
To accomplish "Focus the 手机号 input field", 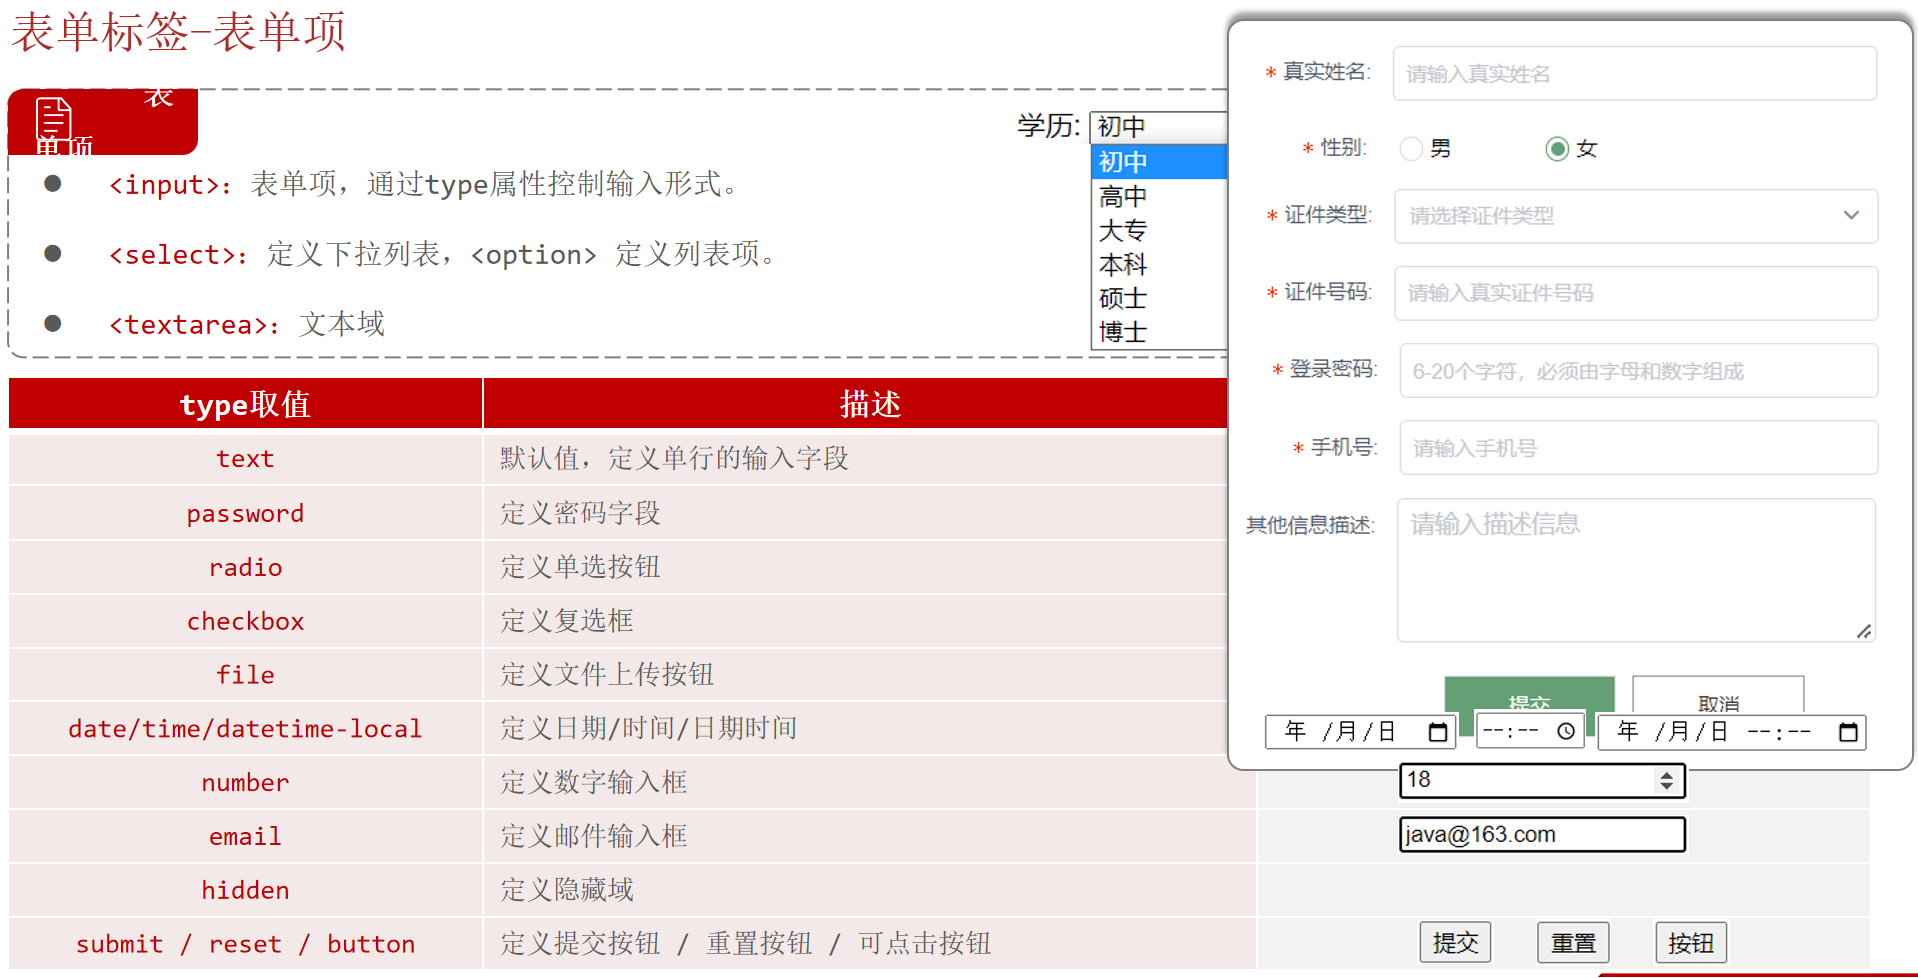I will (1639, 448).
